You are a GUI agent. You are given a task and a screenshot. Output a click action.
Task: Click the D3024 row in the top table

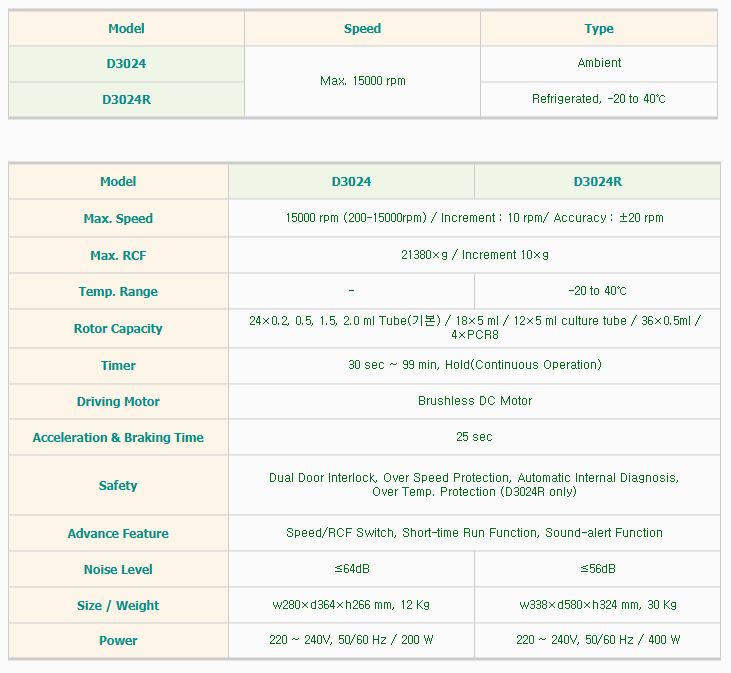[126, 63]
